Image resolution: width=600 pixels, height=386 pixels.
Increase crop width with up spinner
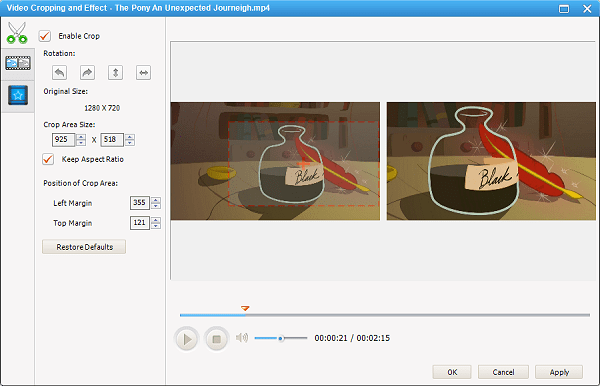81,137
